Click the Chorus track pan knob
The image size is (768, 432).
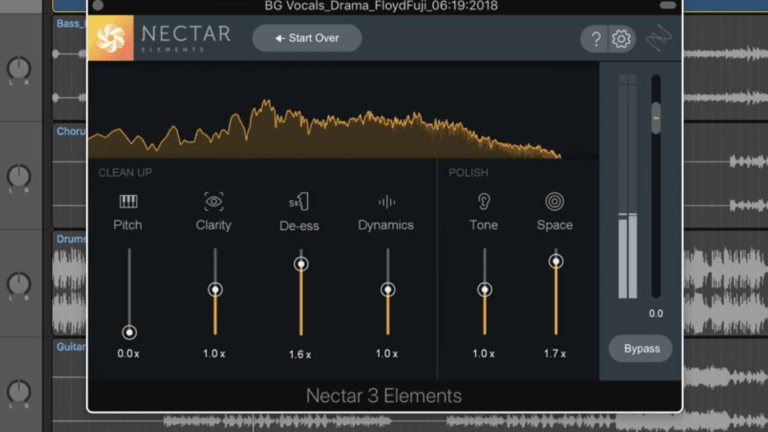tap(19, 176)
